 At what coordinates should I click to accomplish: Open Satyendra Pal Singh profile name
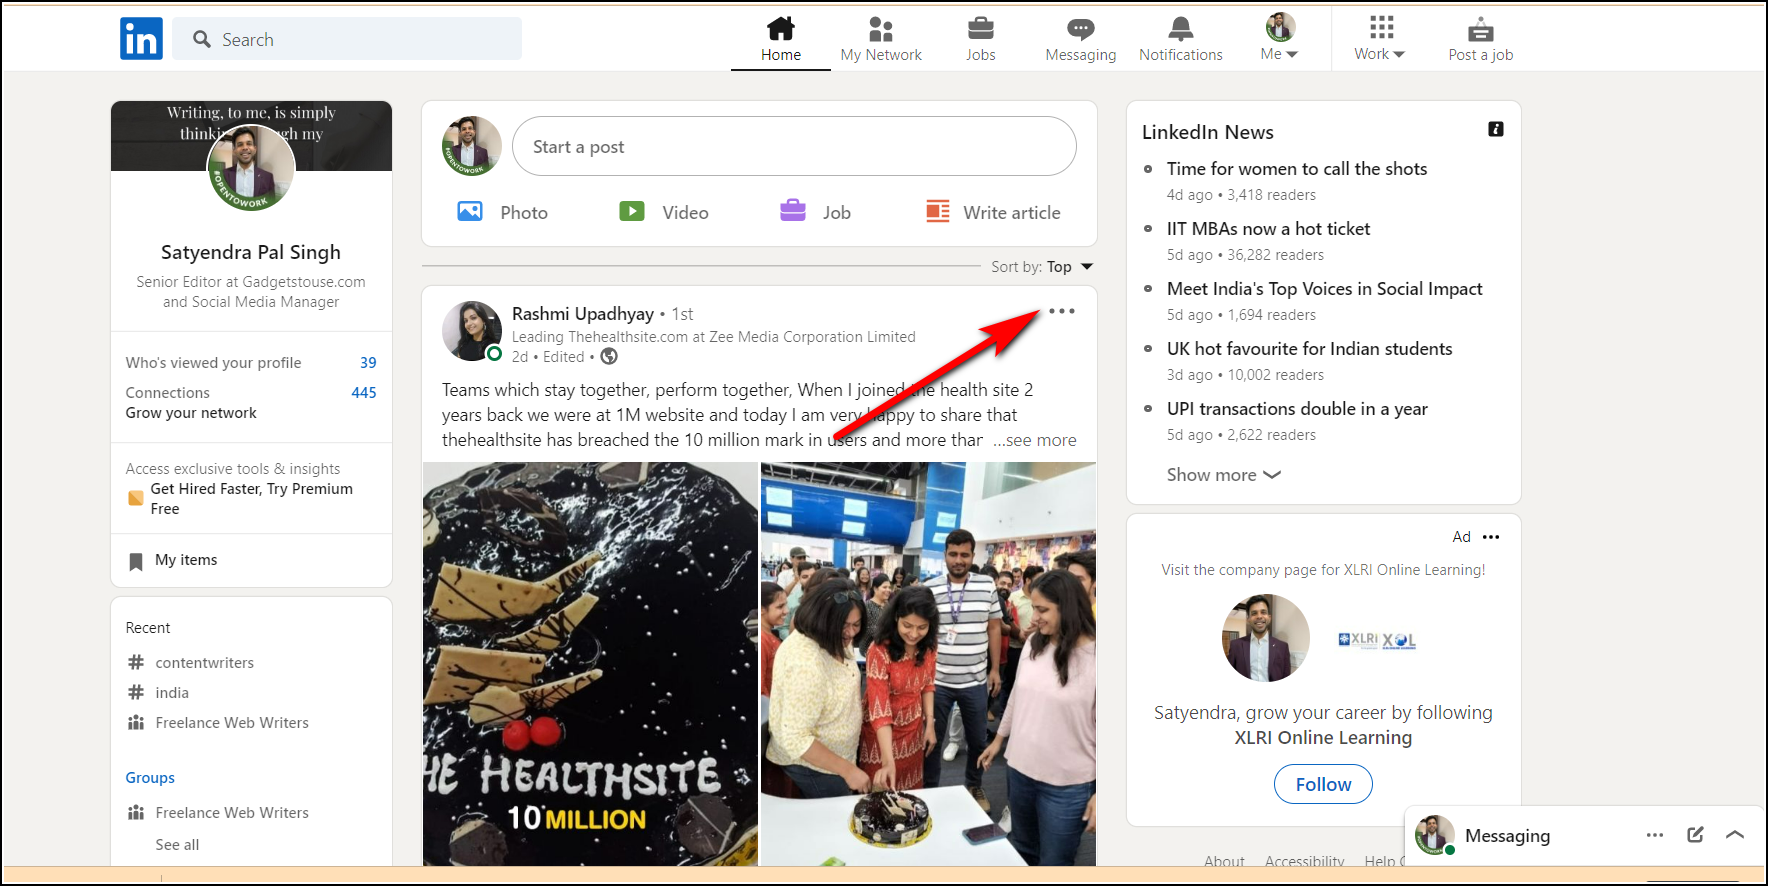pyautogui.click(x=251, y=252)
